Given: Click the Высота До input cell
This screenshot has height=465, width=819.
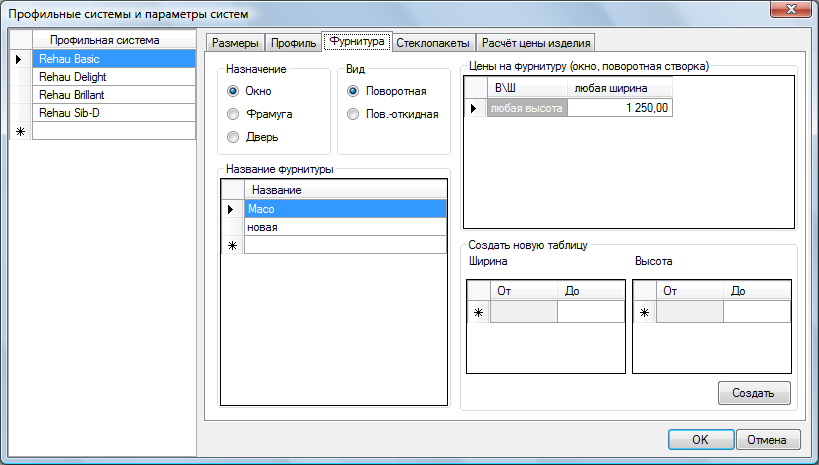Looking at the screenshot, I should click(756, 312).
